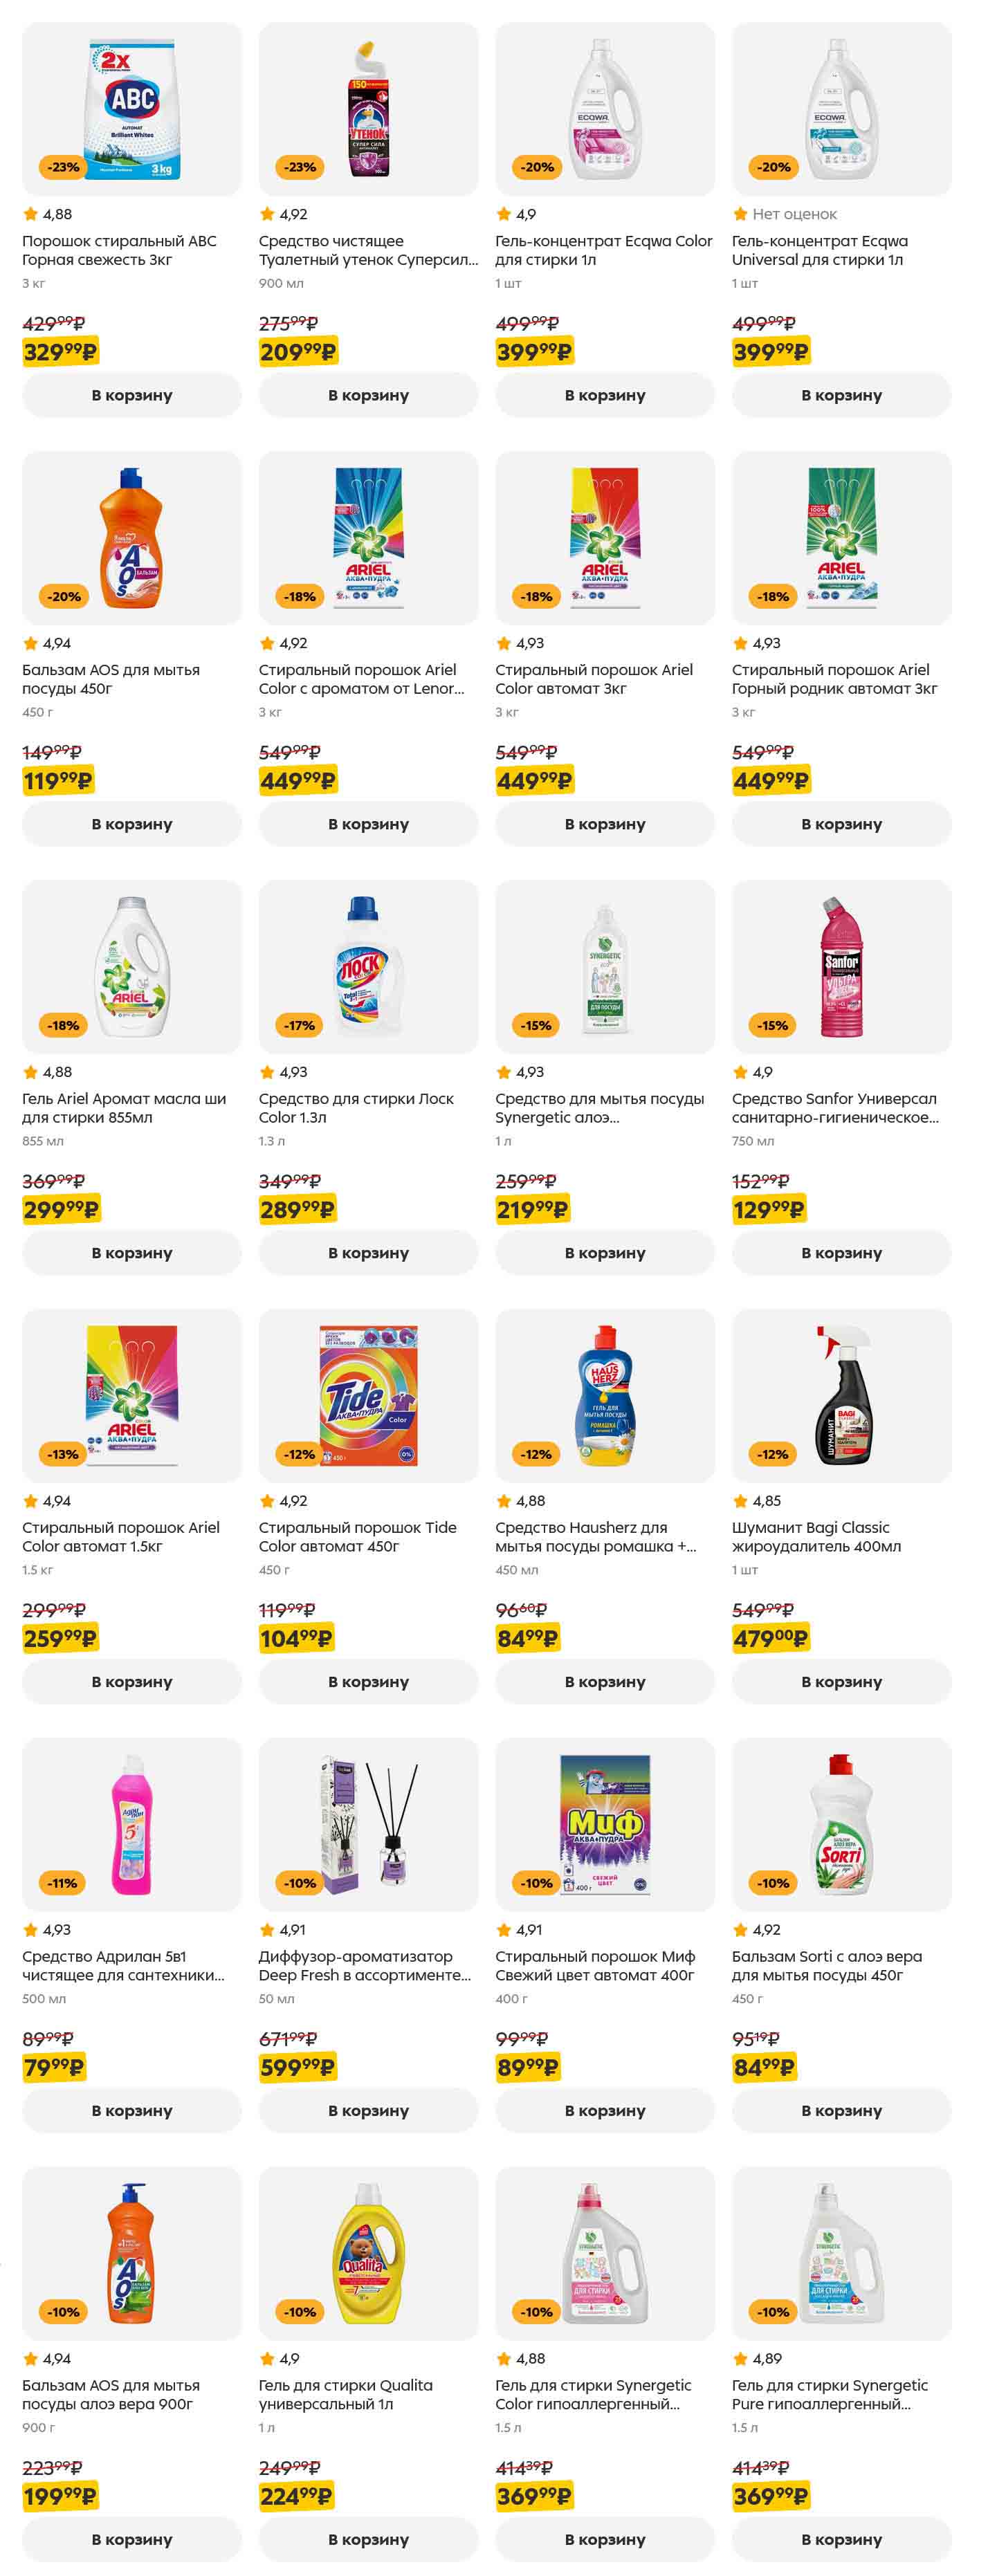Click the -23% badge on Туалетный утенок
This screenshot has height=2576, width=988.
[299, 167]
